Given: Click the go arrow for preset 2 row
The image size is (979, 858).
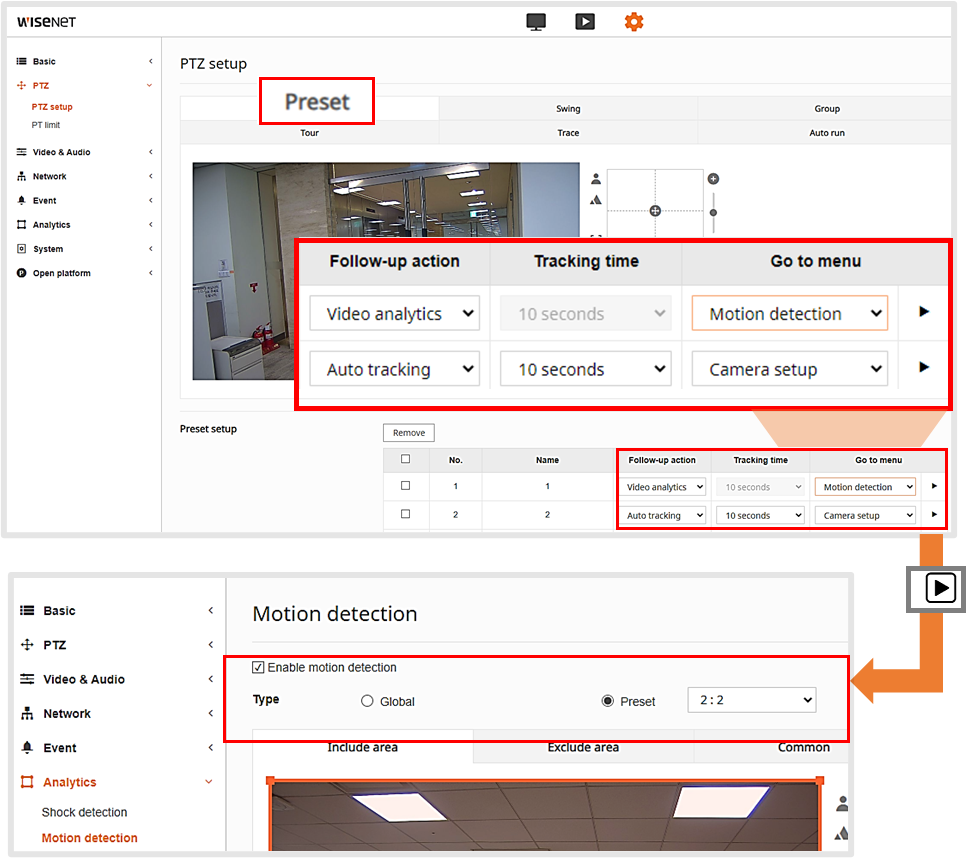Looking at the screenshot, I should (x=934, y=515).
